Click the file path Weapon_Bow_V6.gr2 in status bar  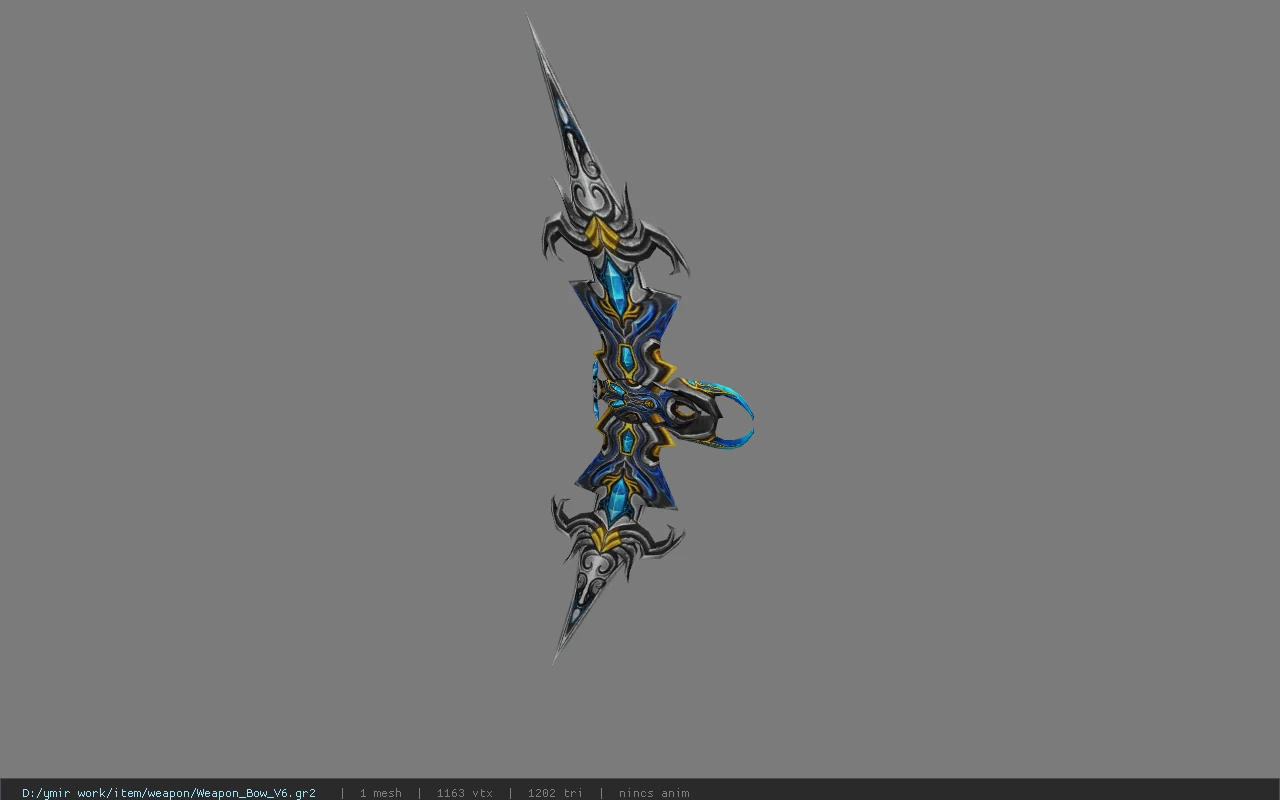[169, 793]
